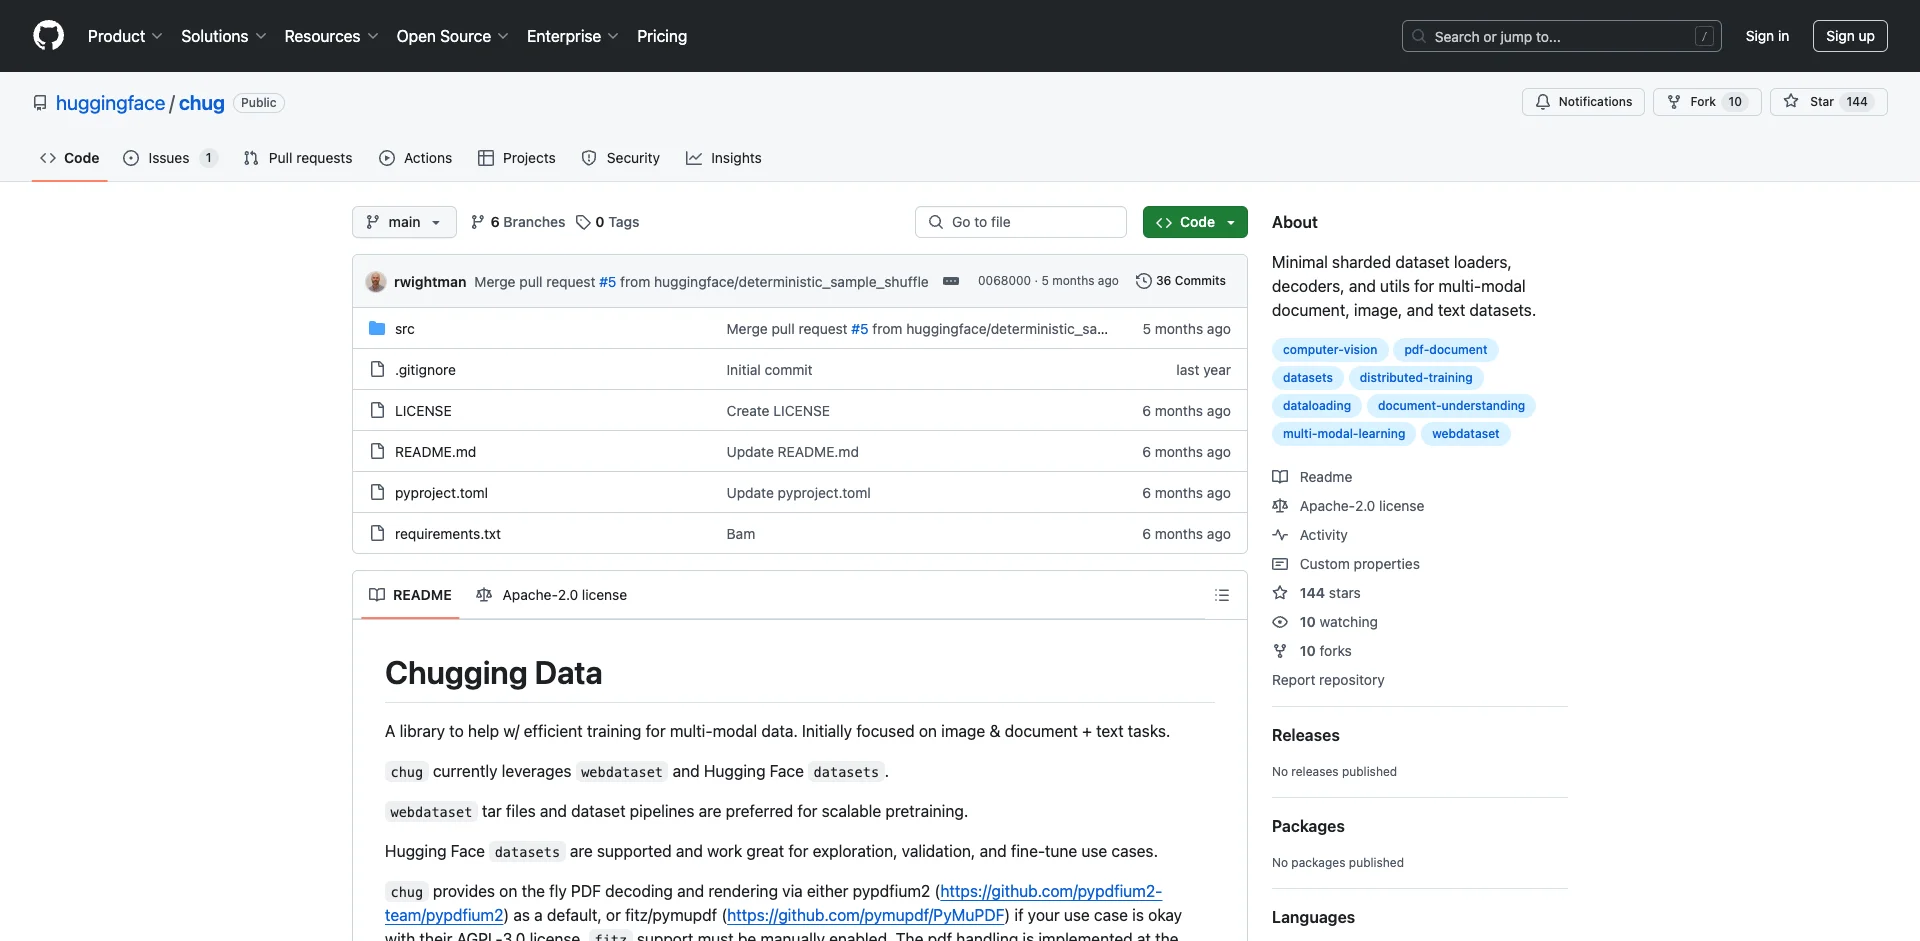Screen dimensions: 1920x941
Task: Open pull request #5 link in commit header
Action: pos(607,282)
